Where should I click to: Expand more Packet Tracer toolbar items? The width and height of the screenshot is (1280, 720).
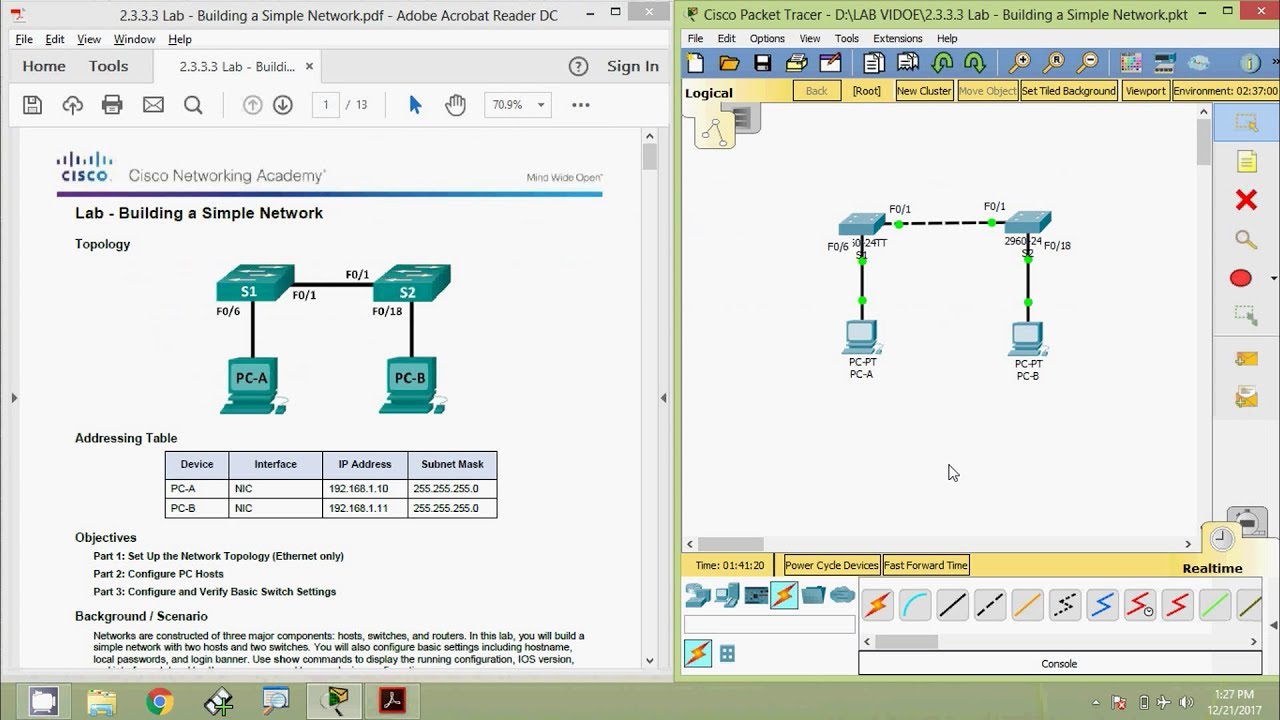[1275, 63]
